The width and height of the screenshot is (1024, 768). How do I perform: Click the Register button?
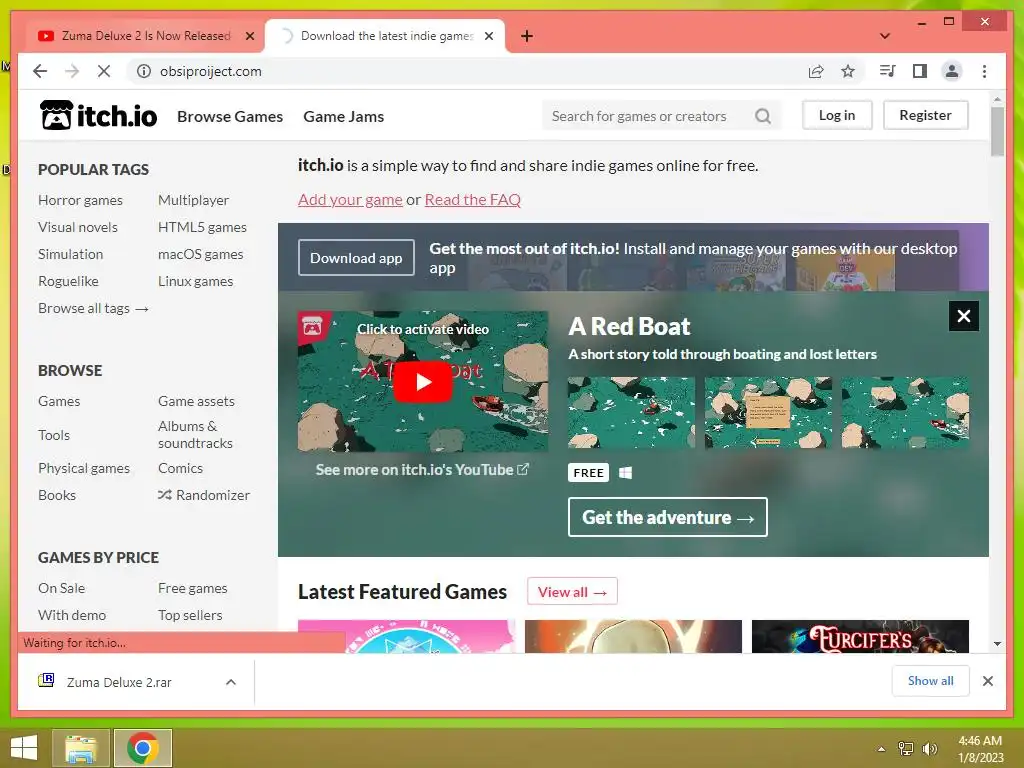925,115
